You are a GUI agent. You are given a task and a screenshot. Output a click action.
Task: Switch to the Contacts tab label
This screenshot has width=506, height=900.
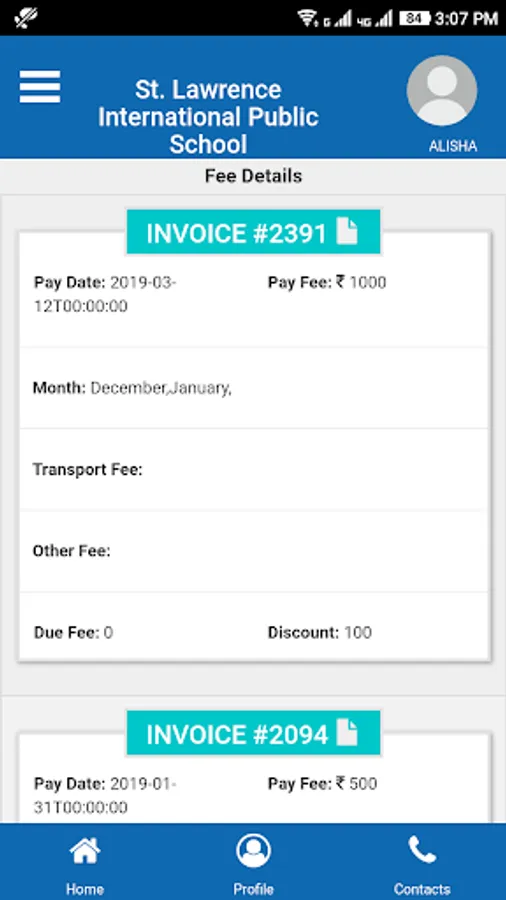tap(422, 889)
